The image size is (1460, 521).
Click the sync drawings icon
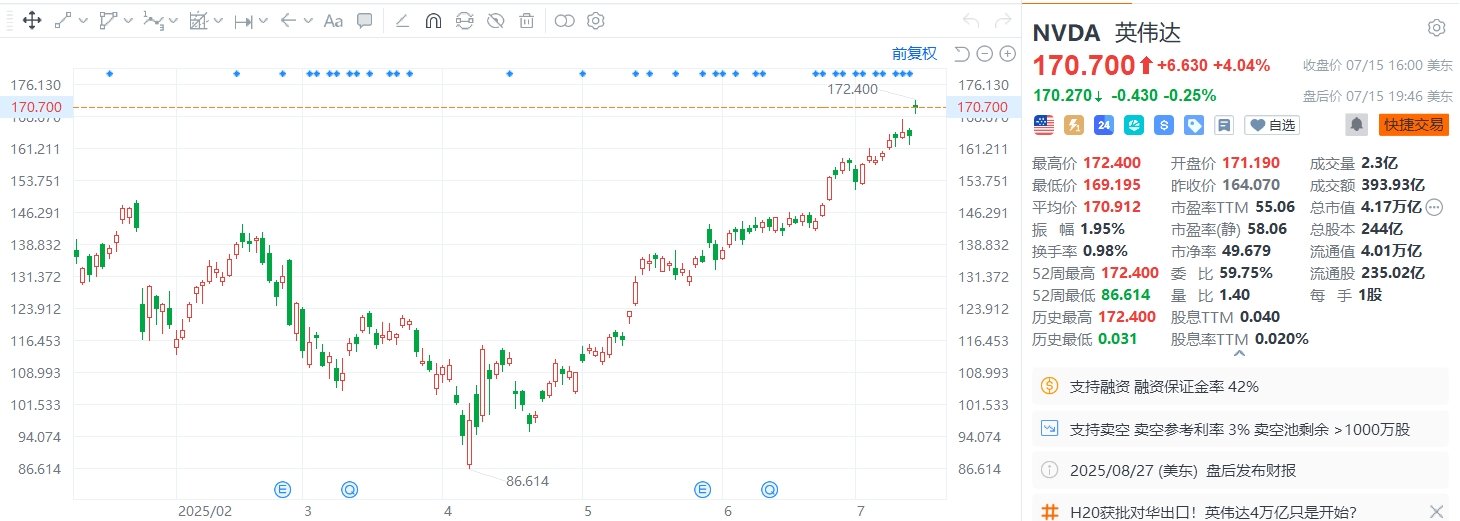(x=464, y=20)
